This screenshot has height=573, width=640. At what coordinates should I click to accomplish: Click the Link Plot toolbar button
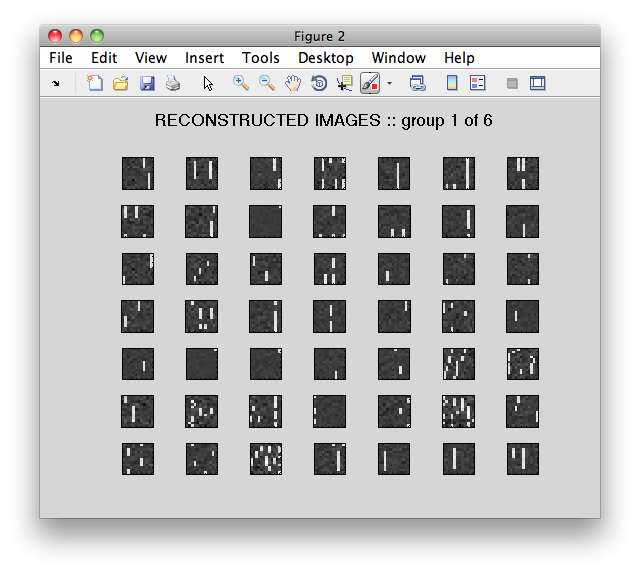417,83
